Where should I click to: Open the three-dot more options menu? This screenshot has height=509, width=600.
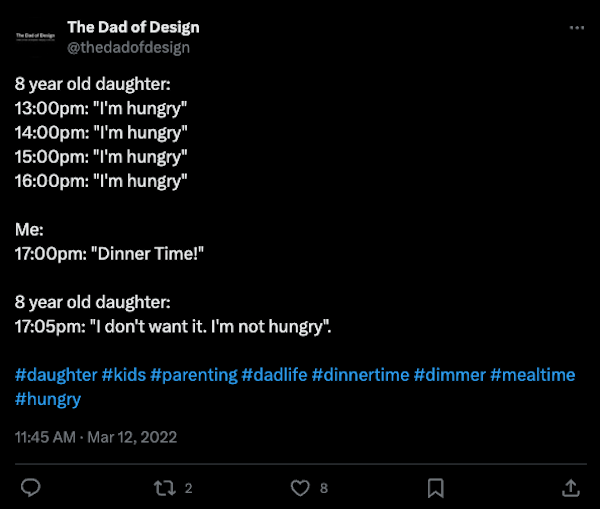pos(576,28)
